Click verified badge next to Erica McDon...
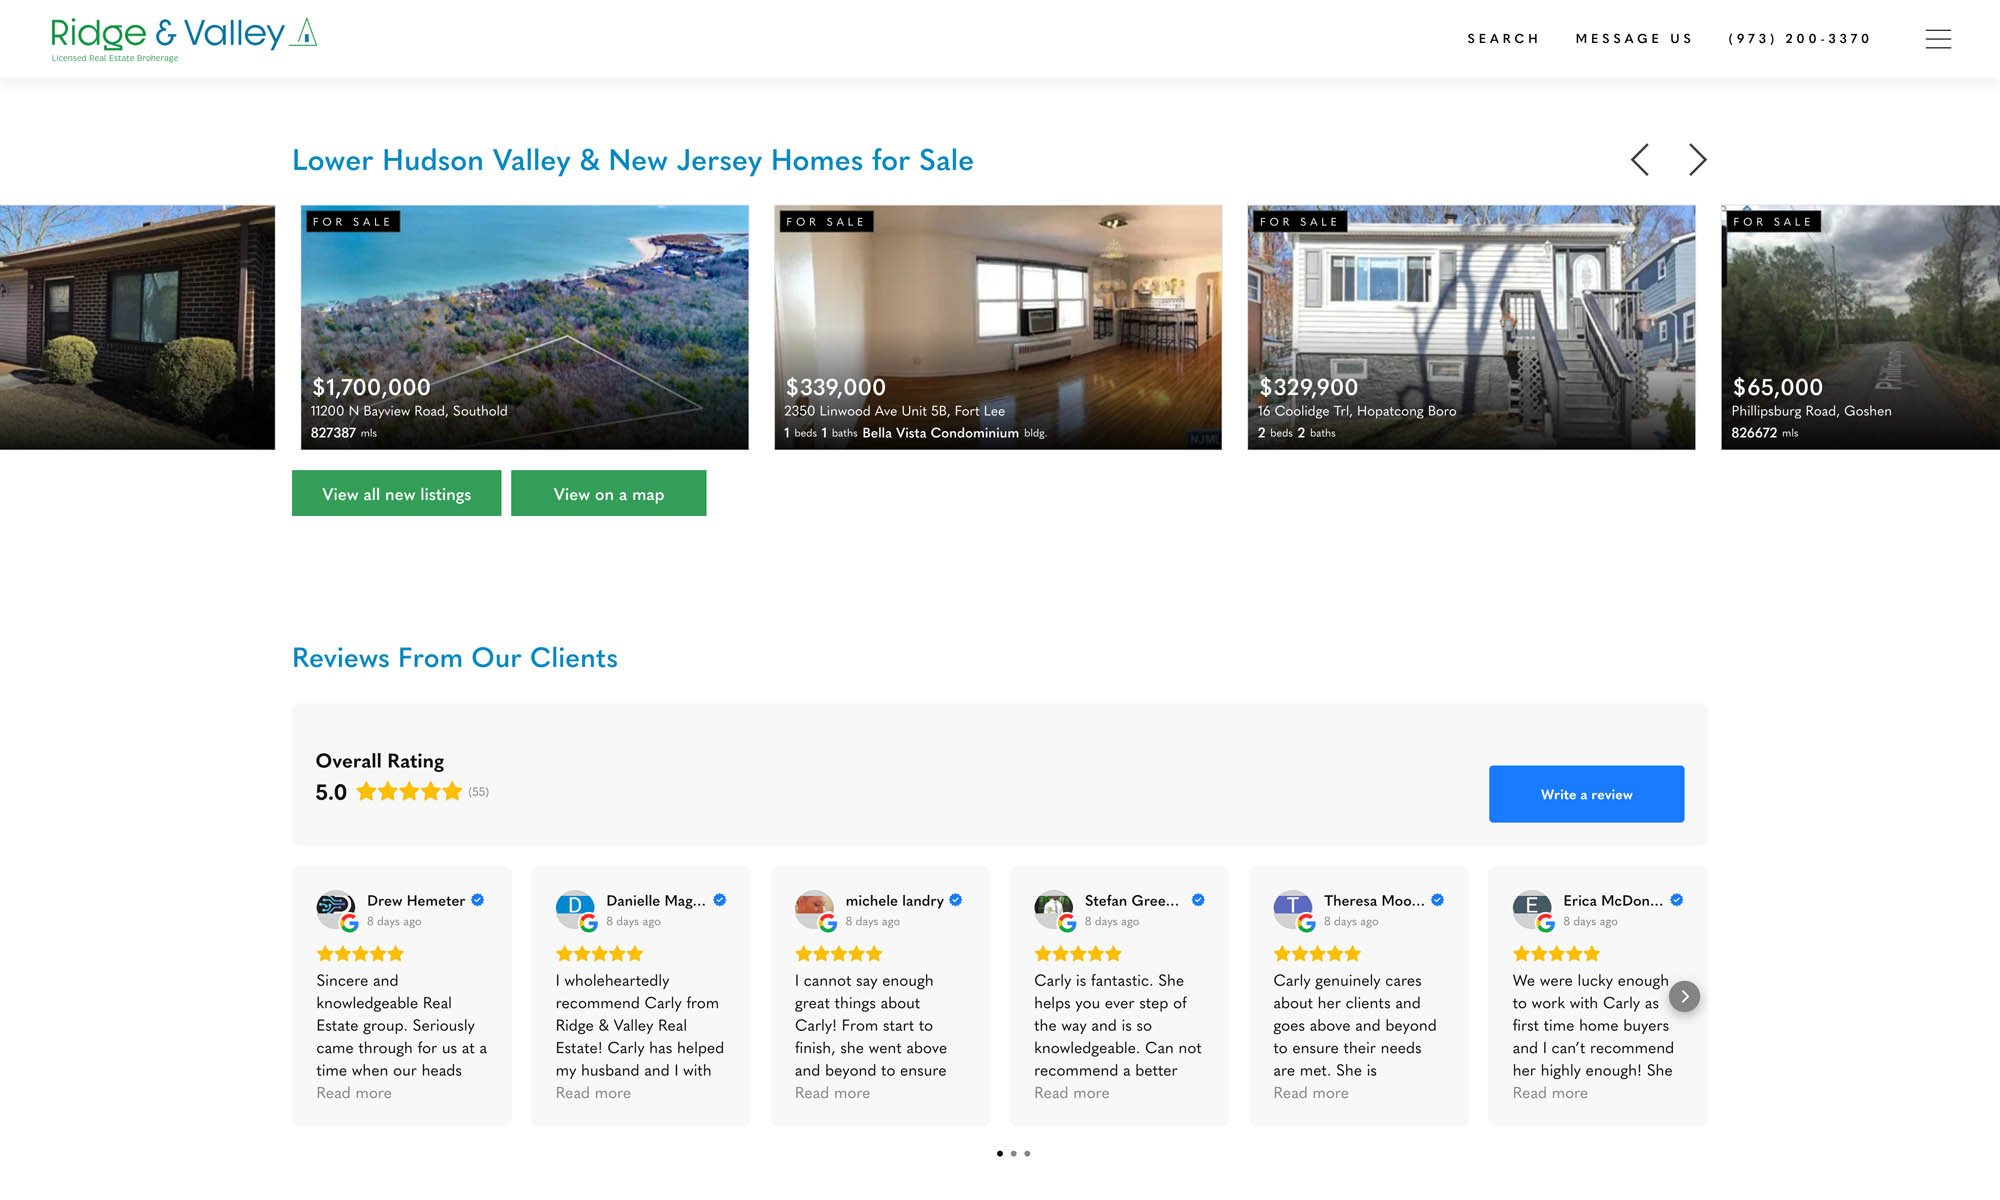 pyautogui.click(x=1677, y=900)
